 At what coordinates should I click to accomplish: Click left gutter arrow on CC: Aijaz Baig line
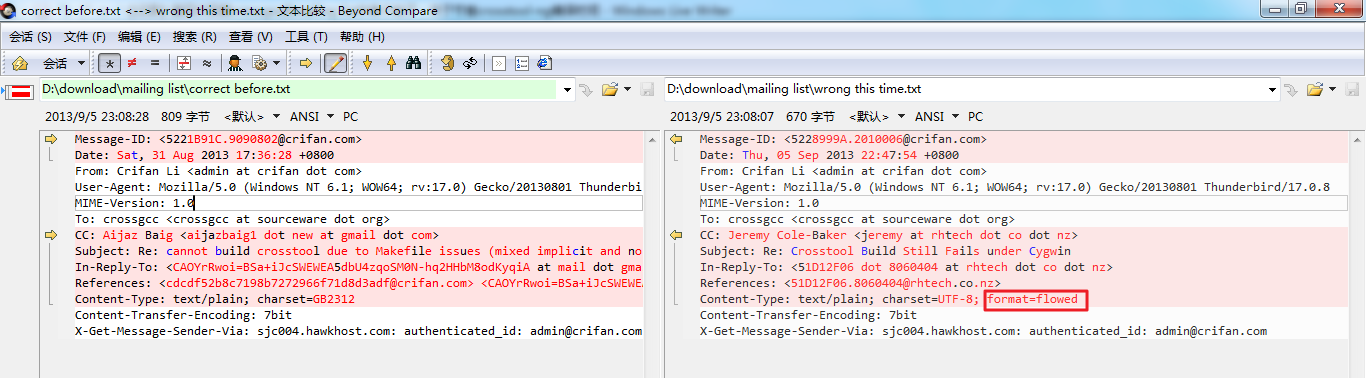[52, 235]
